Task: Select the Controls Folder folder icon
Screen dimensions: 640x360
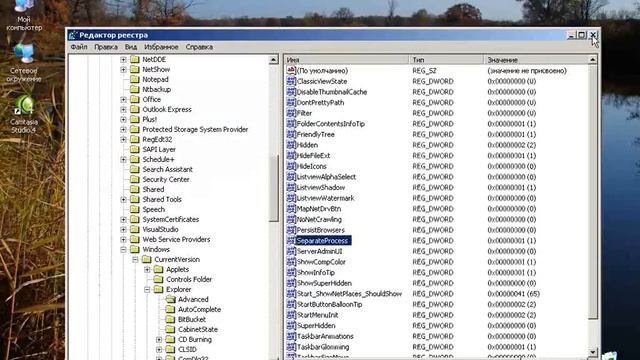Action: pos(158,280)
